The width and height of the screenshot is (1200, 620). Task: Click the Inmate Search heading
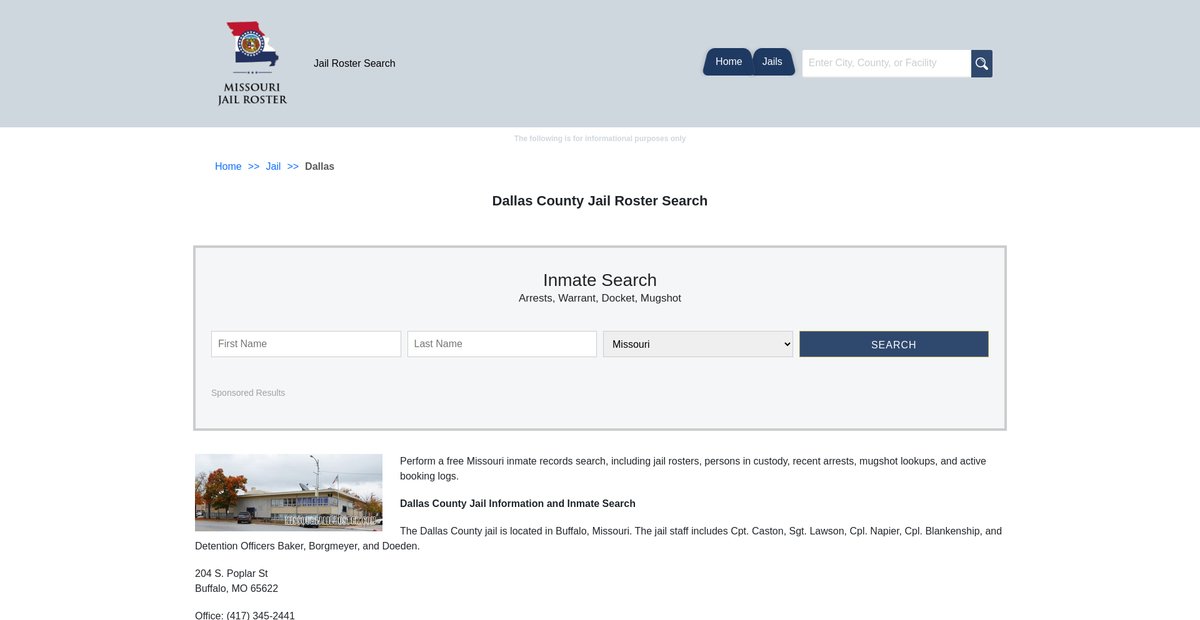point(600,280)
